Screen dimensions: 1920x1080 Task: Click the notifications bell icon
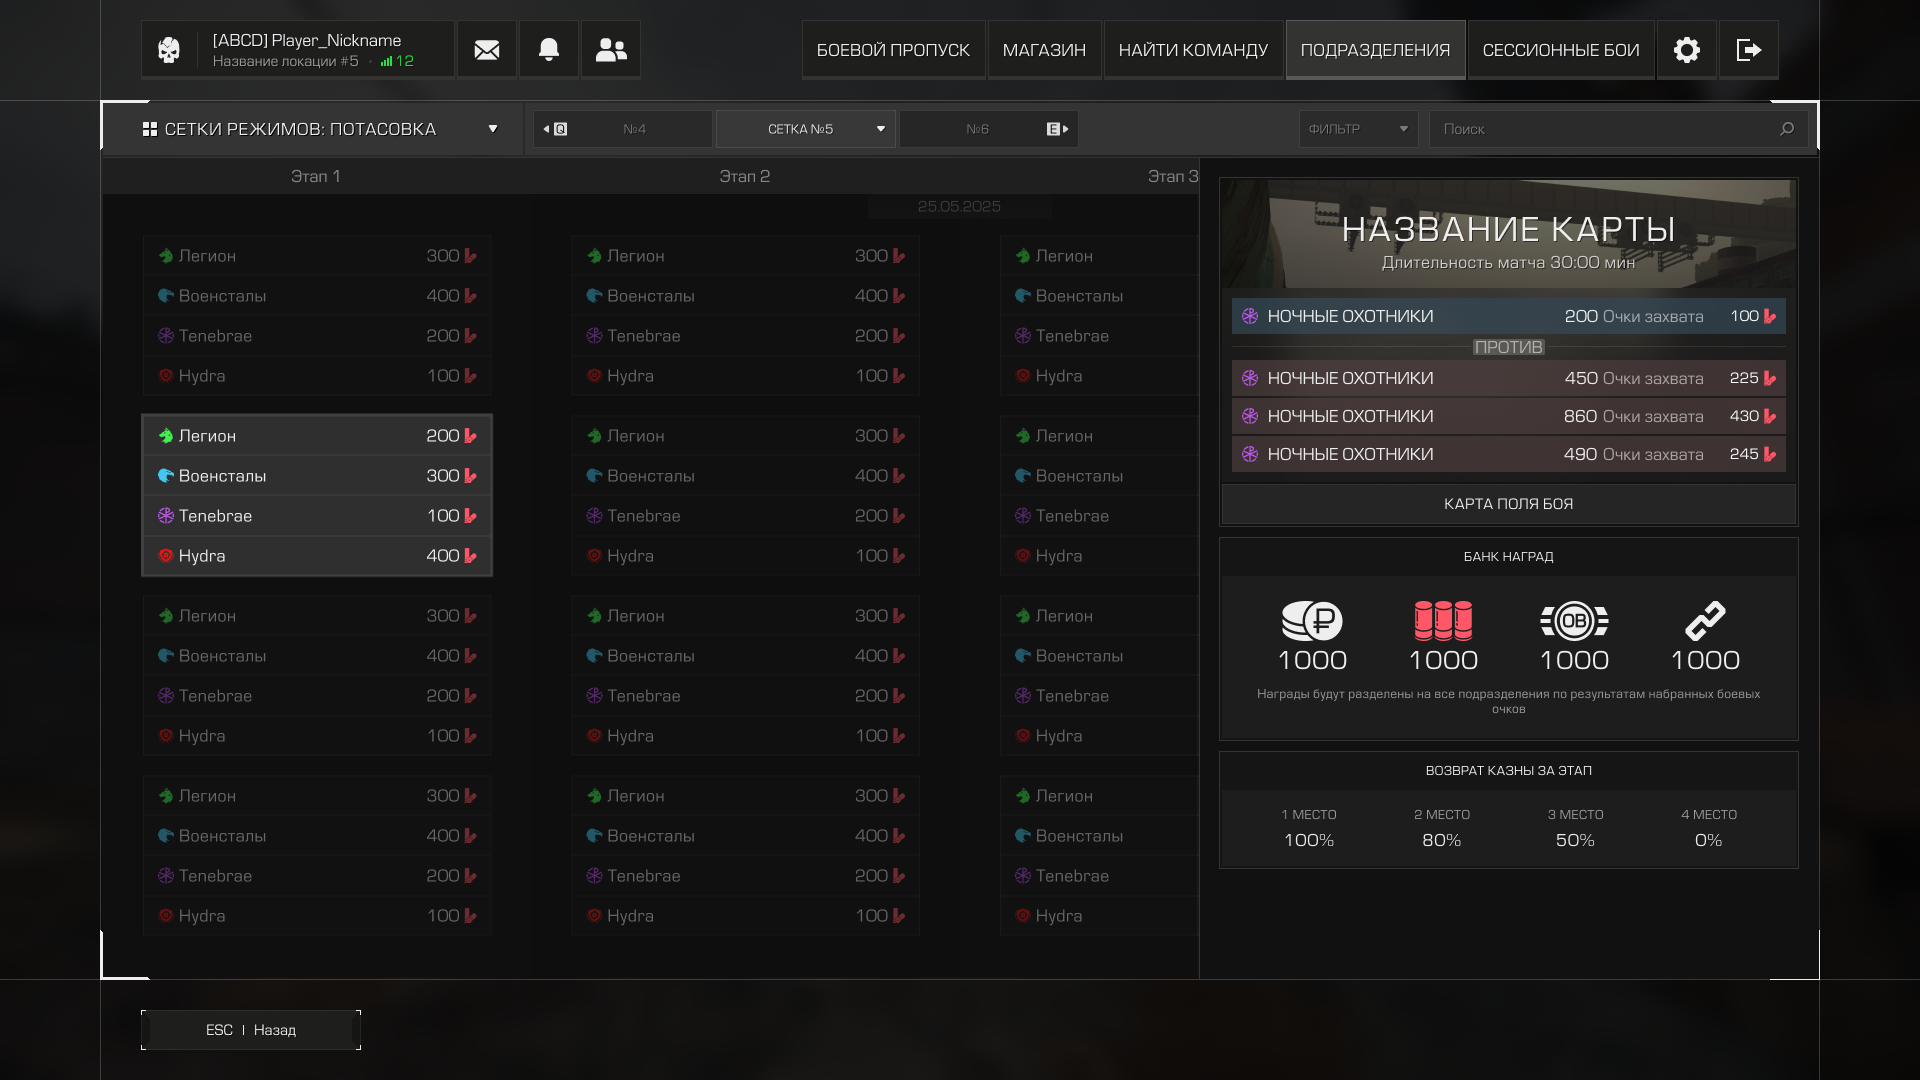pos(549,50)
